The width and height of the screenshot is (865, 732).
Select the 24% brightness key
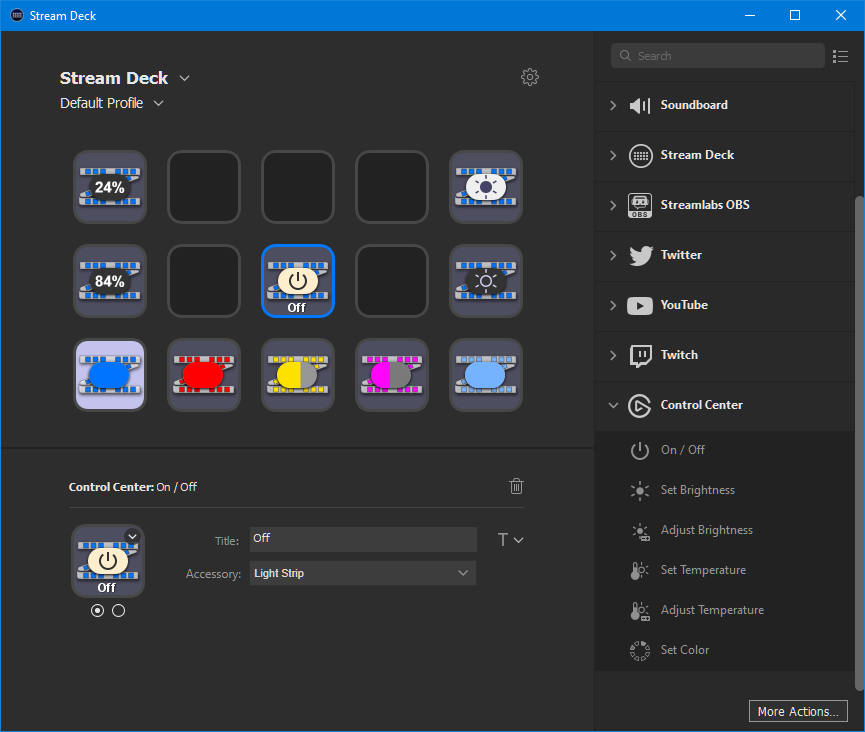[110, 187]
